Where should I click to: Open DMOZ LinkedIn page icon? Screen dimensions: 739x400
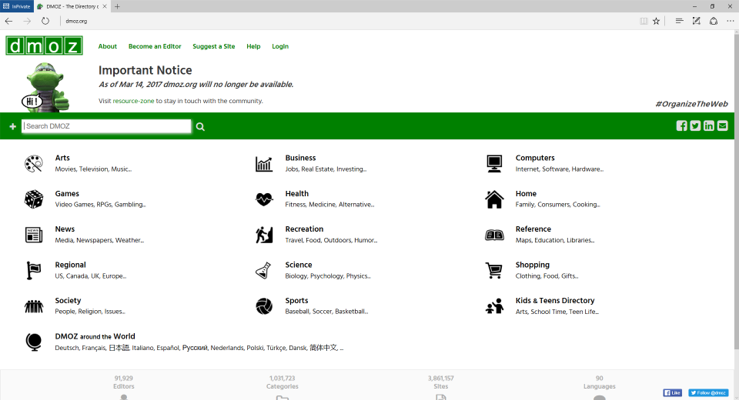[709, 126]
